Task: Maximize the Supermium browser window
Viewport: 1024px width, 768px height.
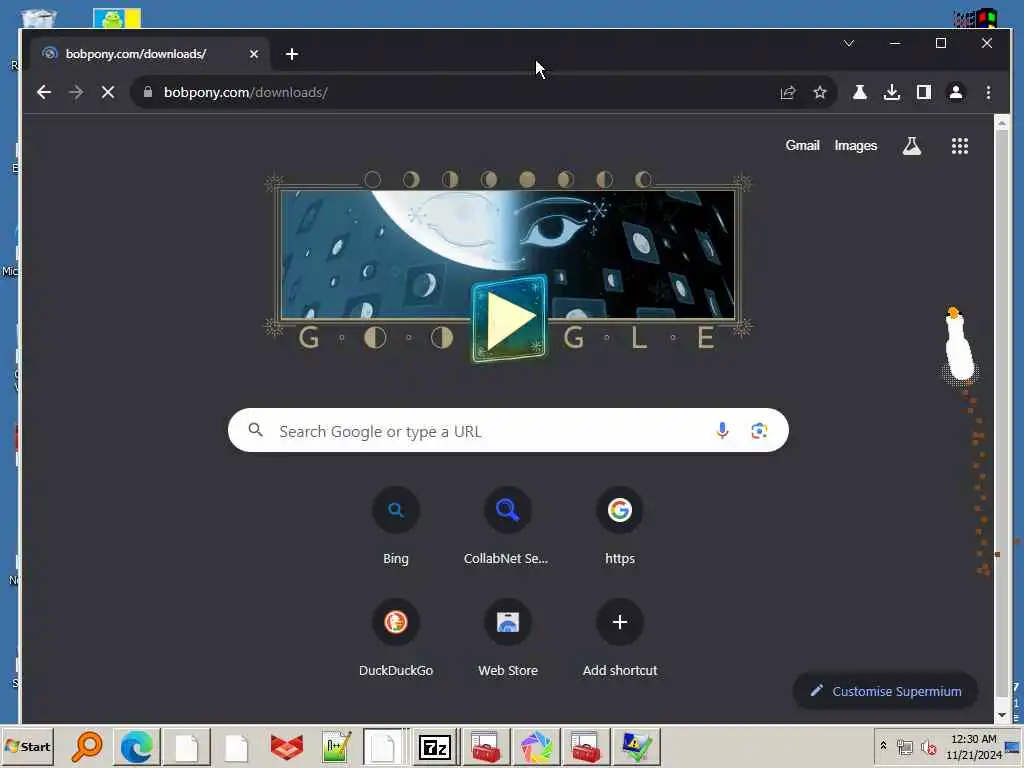Action: pyautogui.click(x=940, y=43)
